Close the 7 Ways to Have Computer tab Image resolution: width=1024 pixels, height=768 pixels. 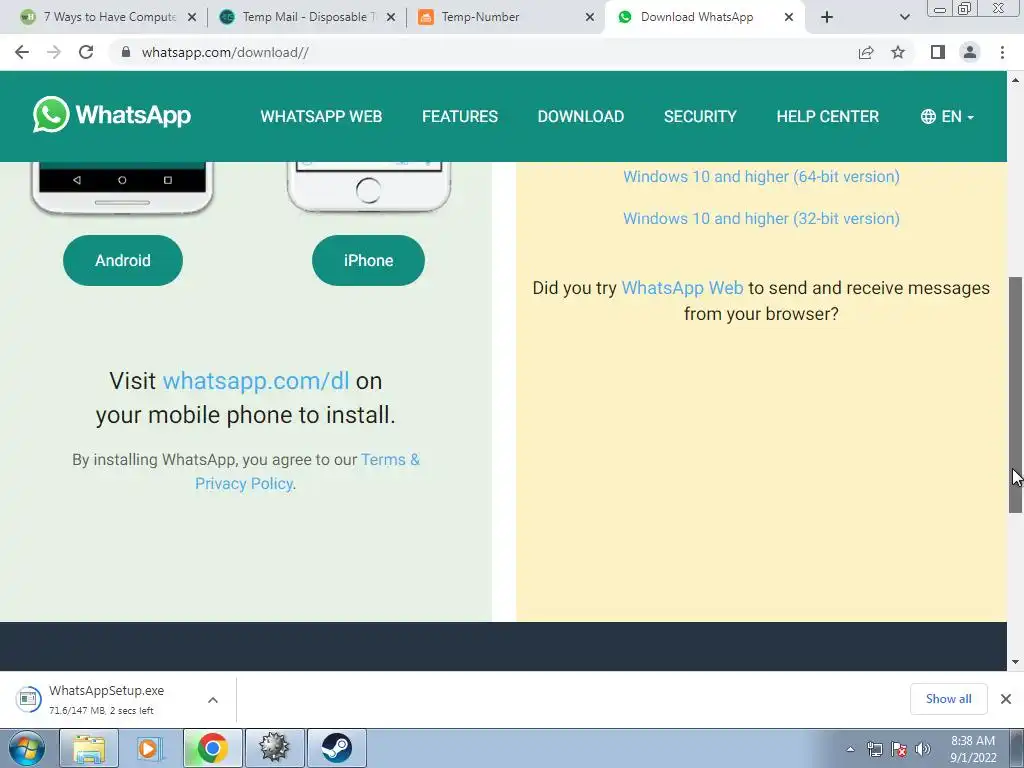(192, 17)
